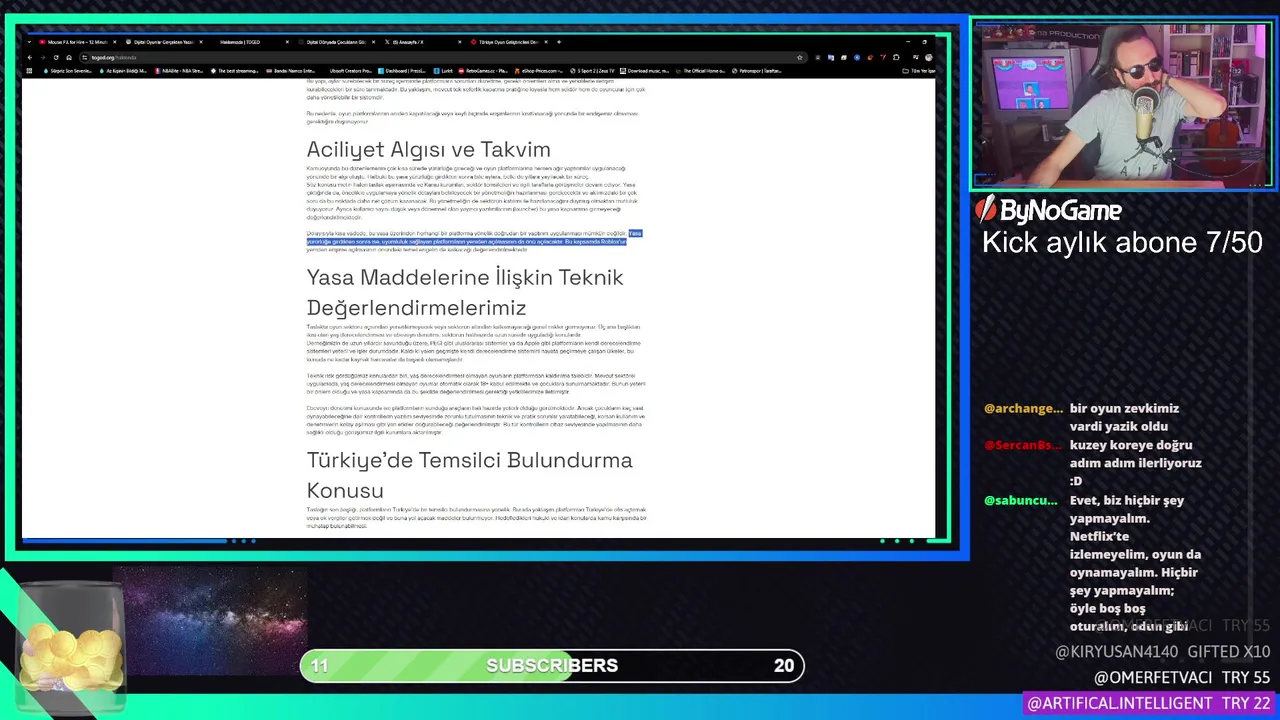Bookmark this page with the star icon

pos(800,57)
